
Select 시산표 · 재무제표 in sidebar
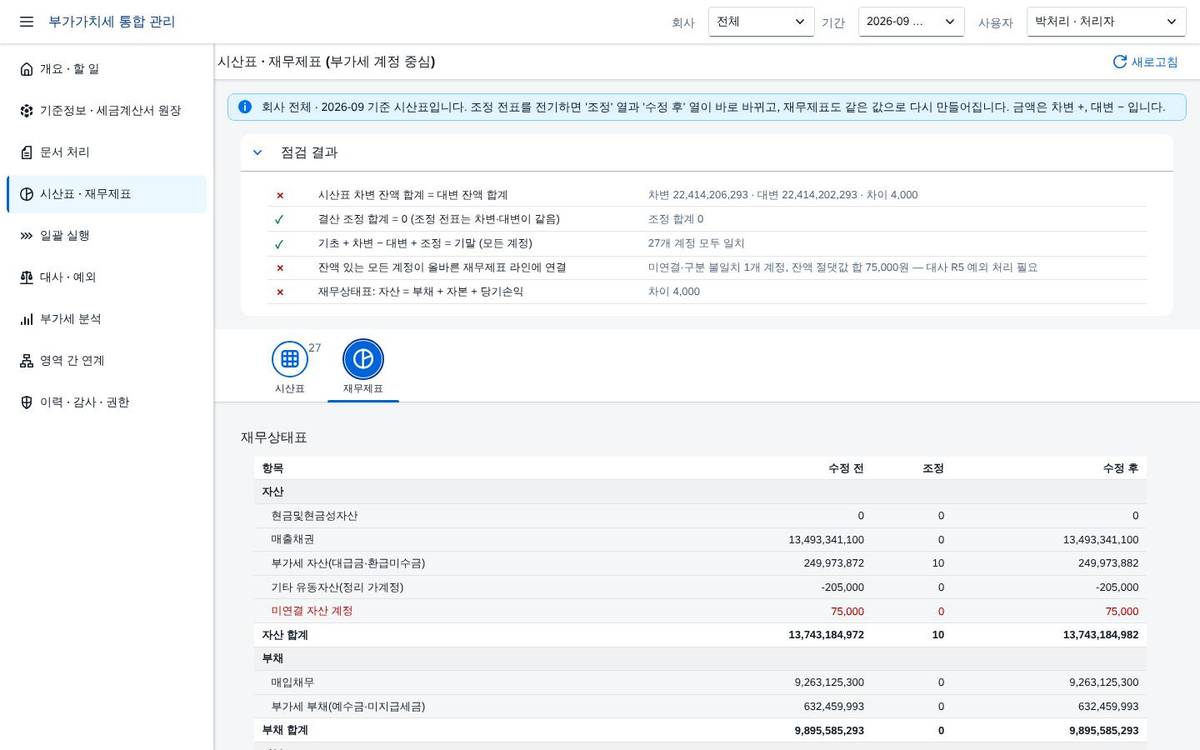[107, 194]
